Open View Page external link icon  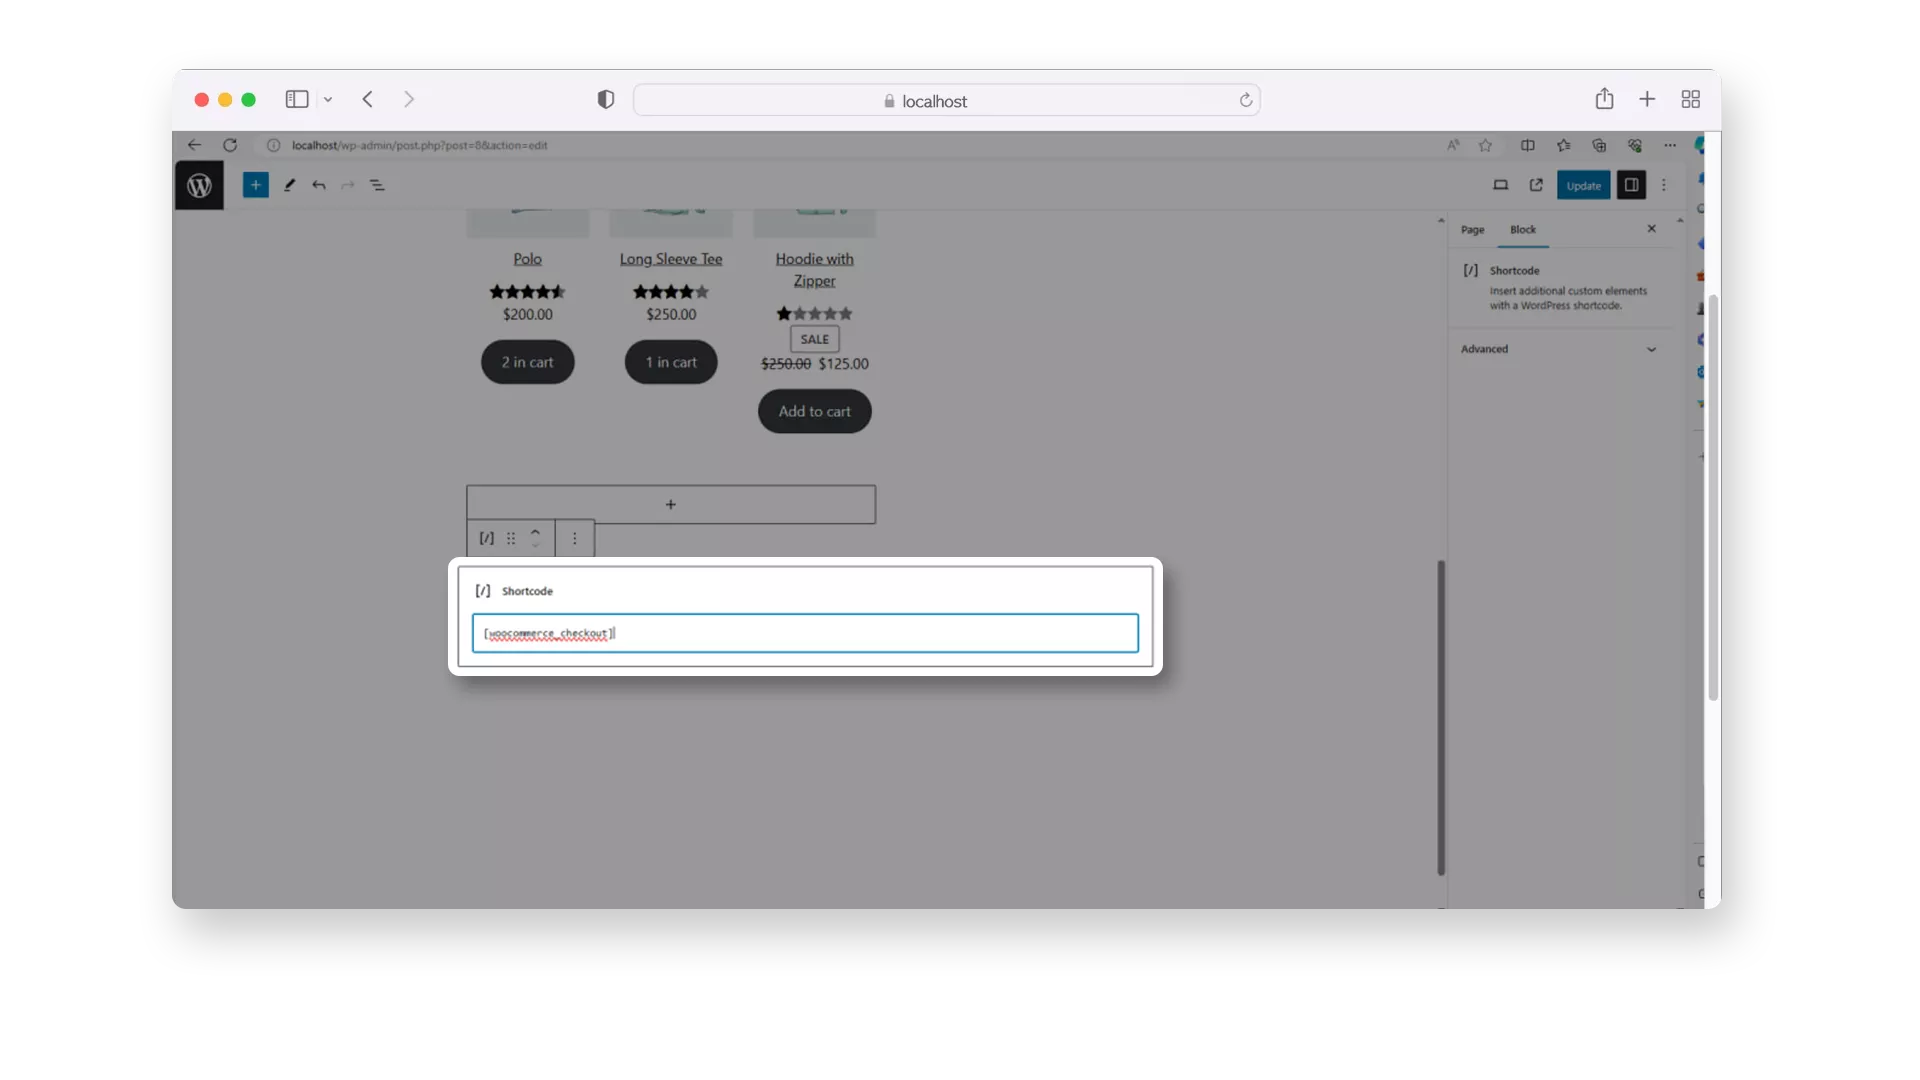(x=1536, y=185)
